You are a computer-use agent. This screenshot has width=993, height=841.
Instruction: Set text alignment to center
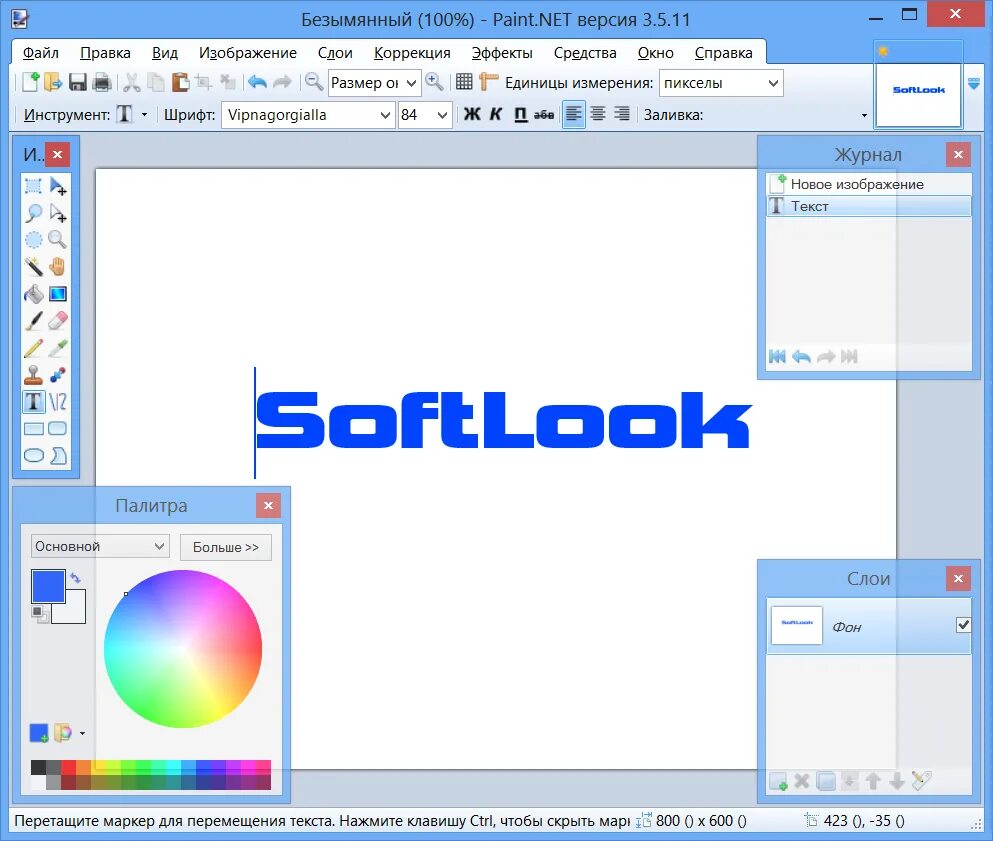coord(597,114)
